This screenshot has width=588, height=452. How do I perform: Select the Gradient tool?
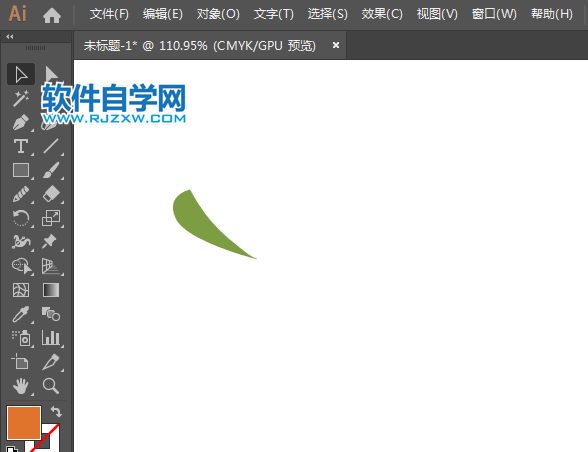(x=51, y=290)
